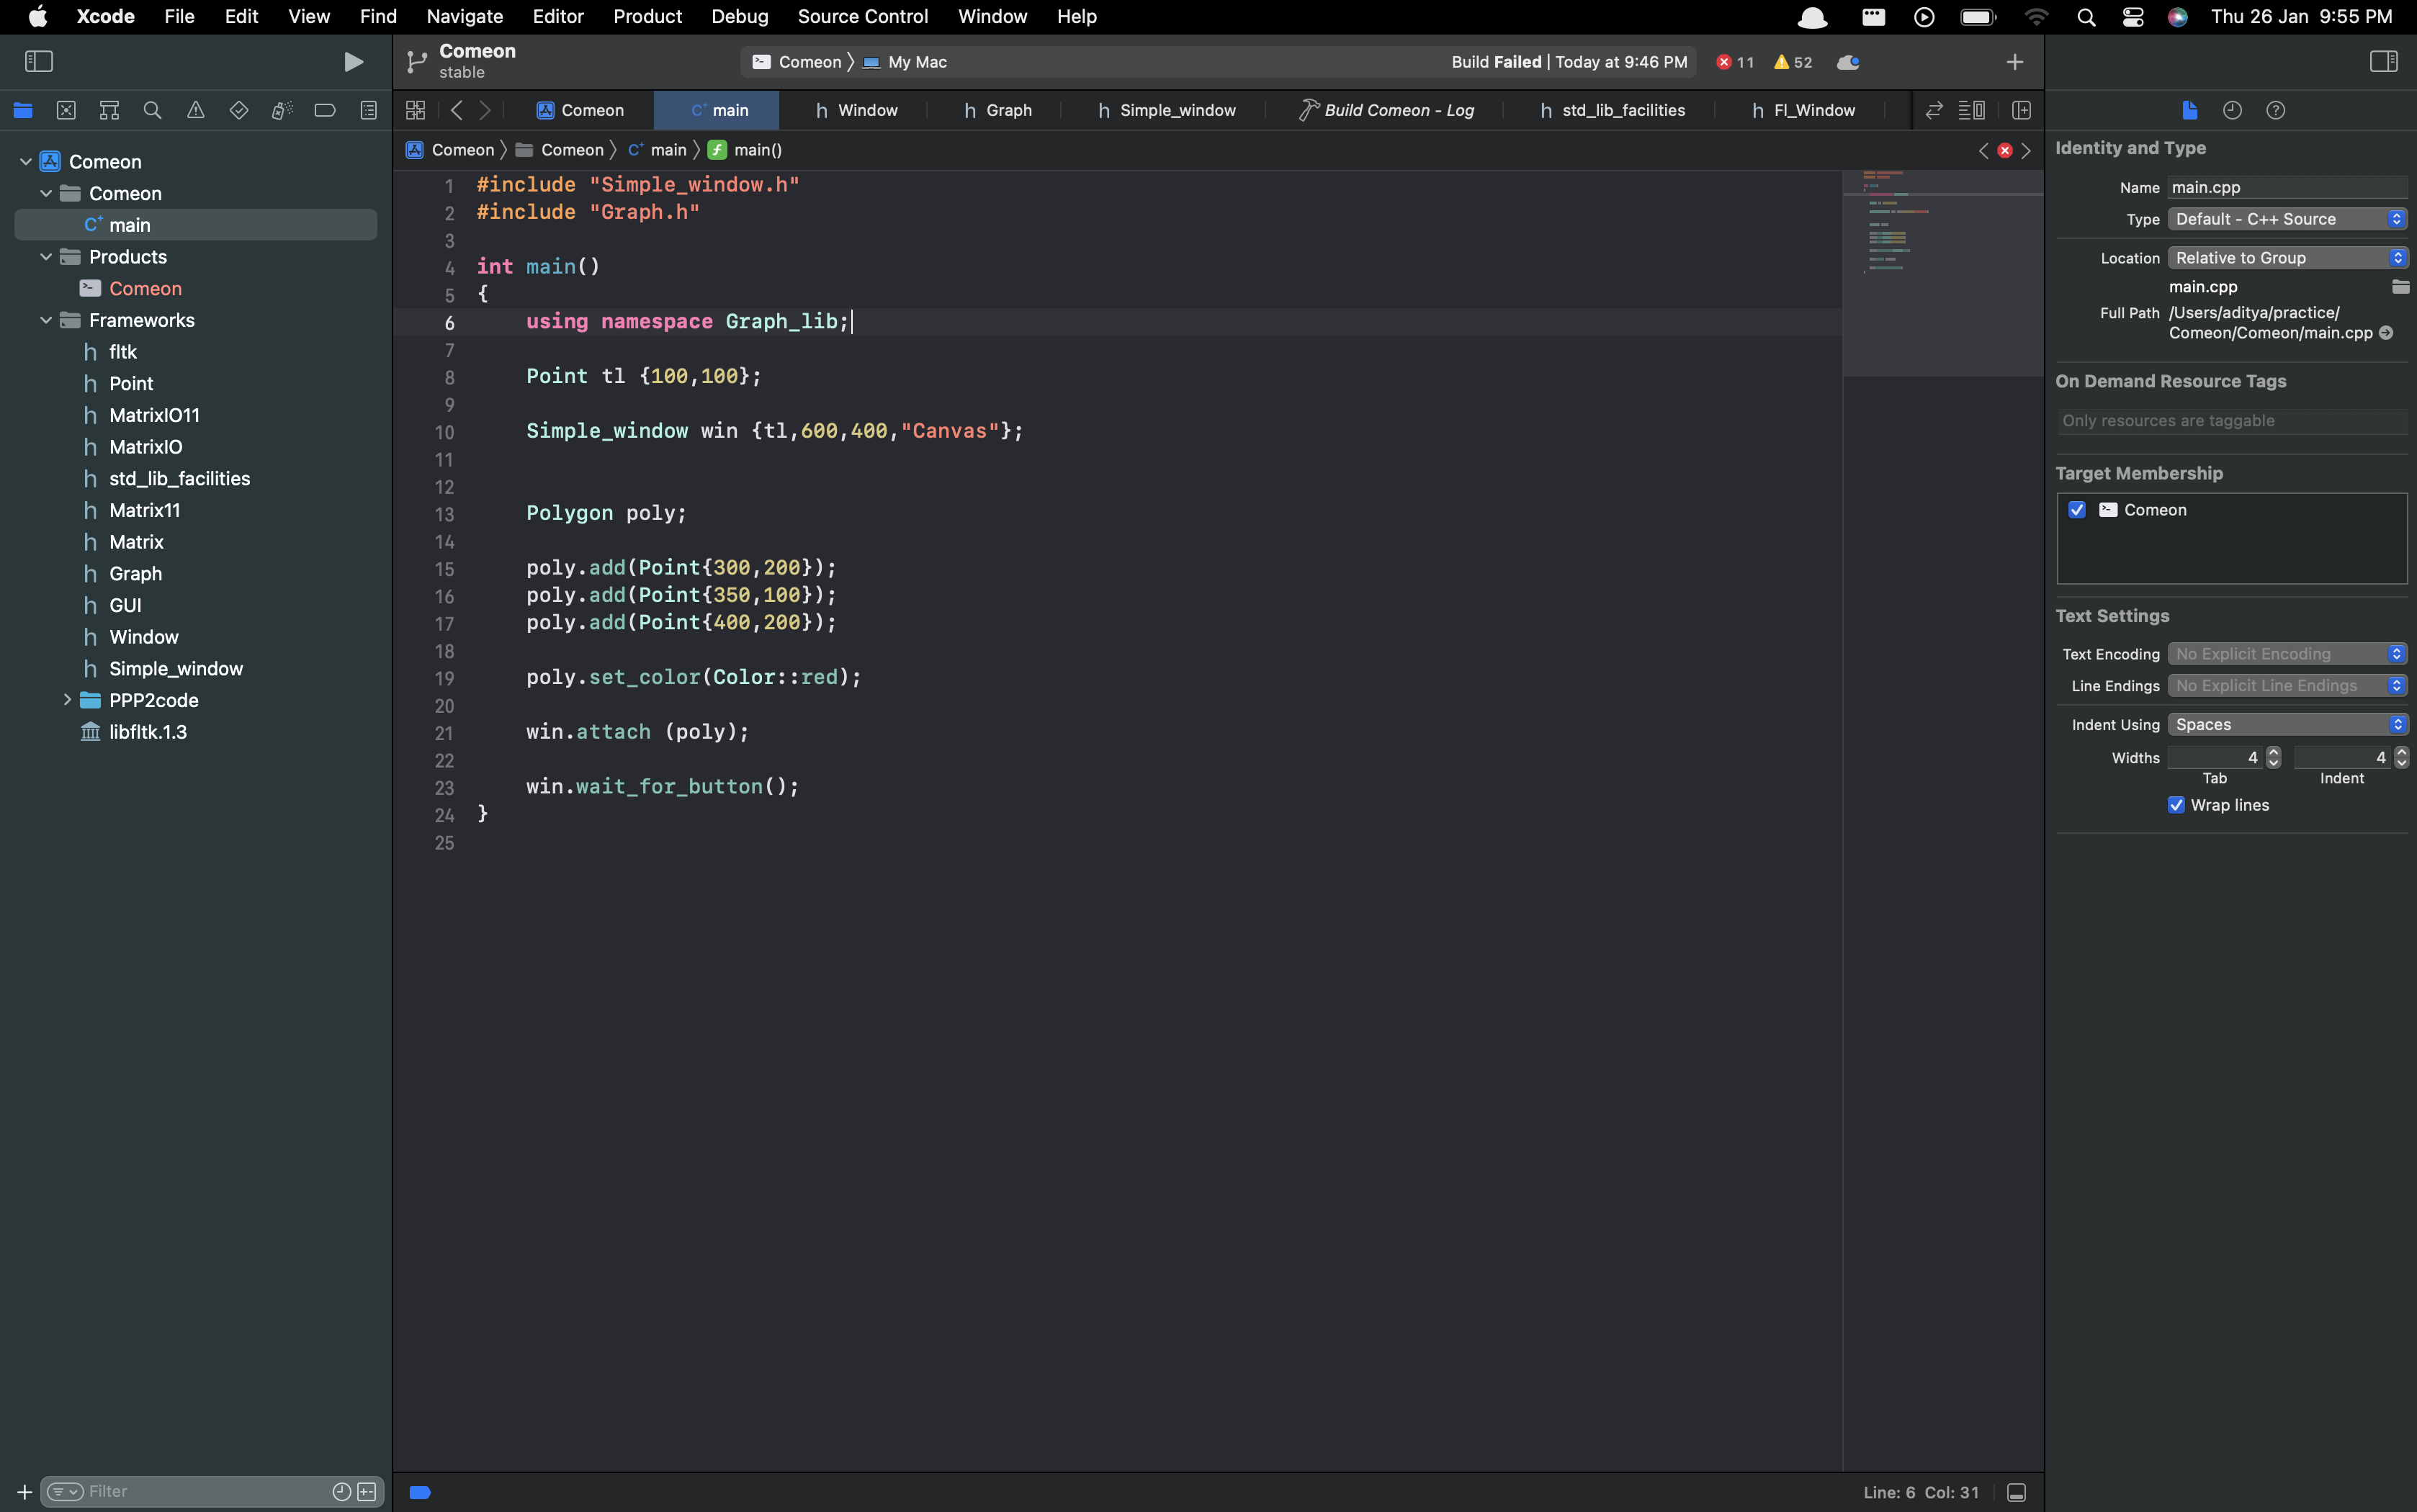Image resolution: width=2417 pixels, height=1512 pixels.
Task: Open the Issue navigator warning icon
Action: (195, 110)
